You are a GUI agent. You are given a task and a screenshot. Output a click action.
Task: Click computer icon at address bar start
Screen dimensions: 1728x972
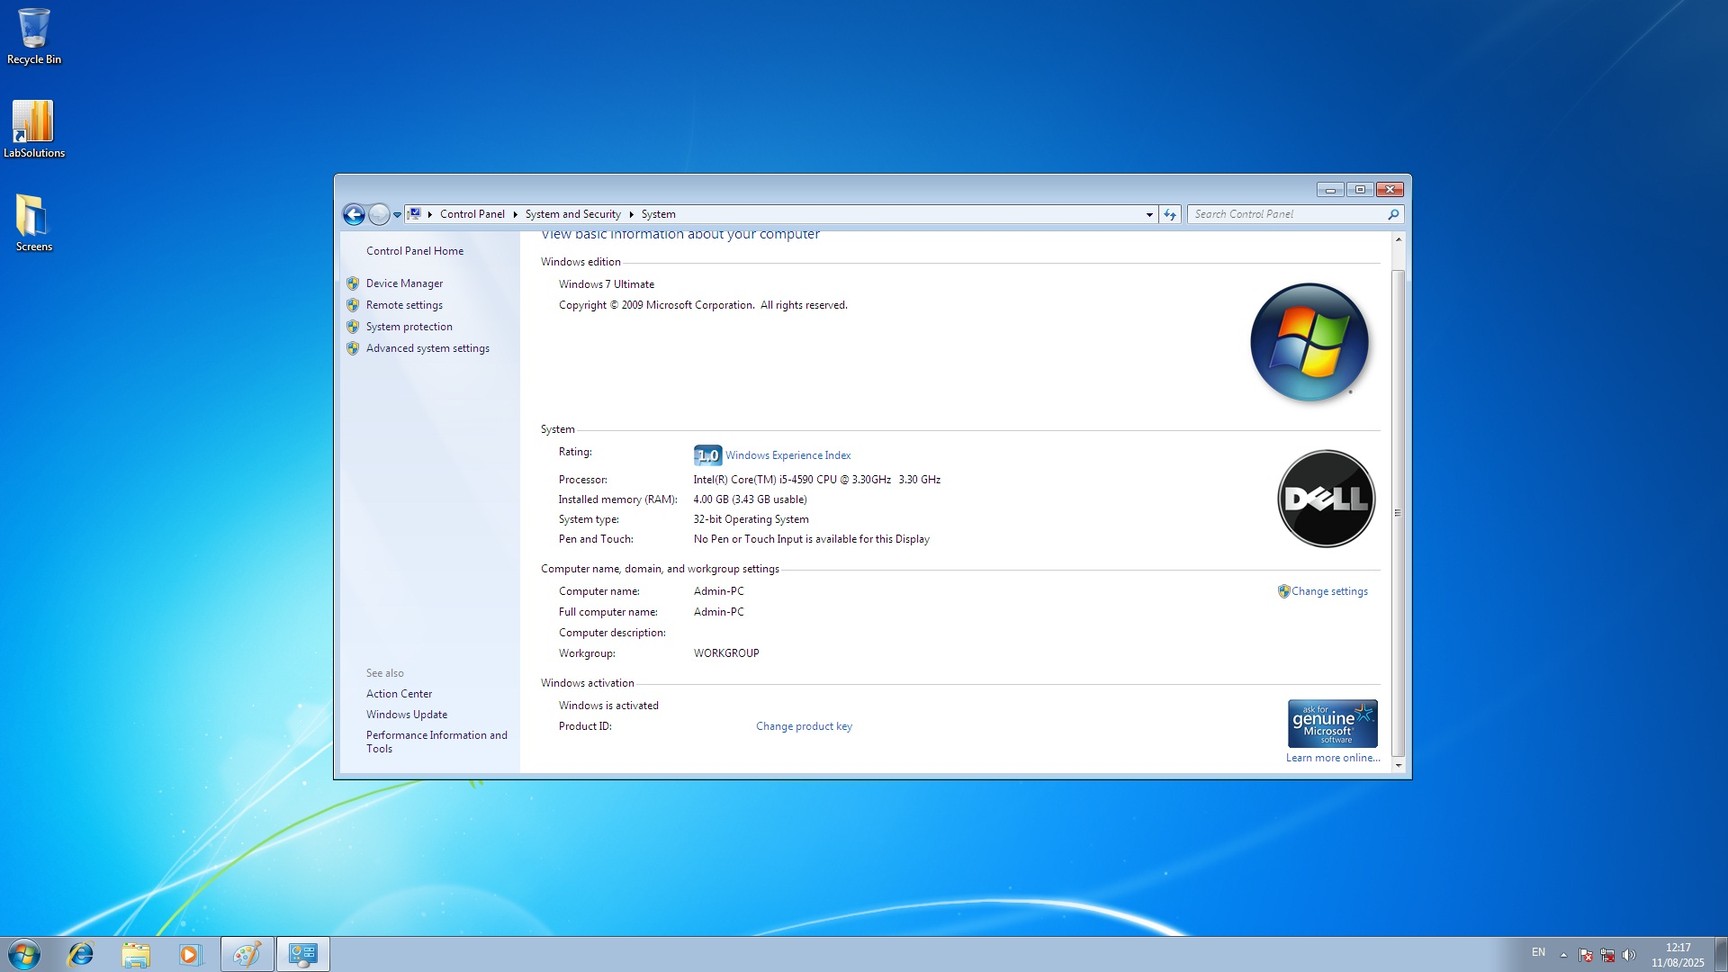[414, 214]
